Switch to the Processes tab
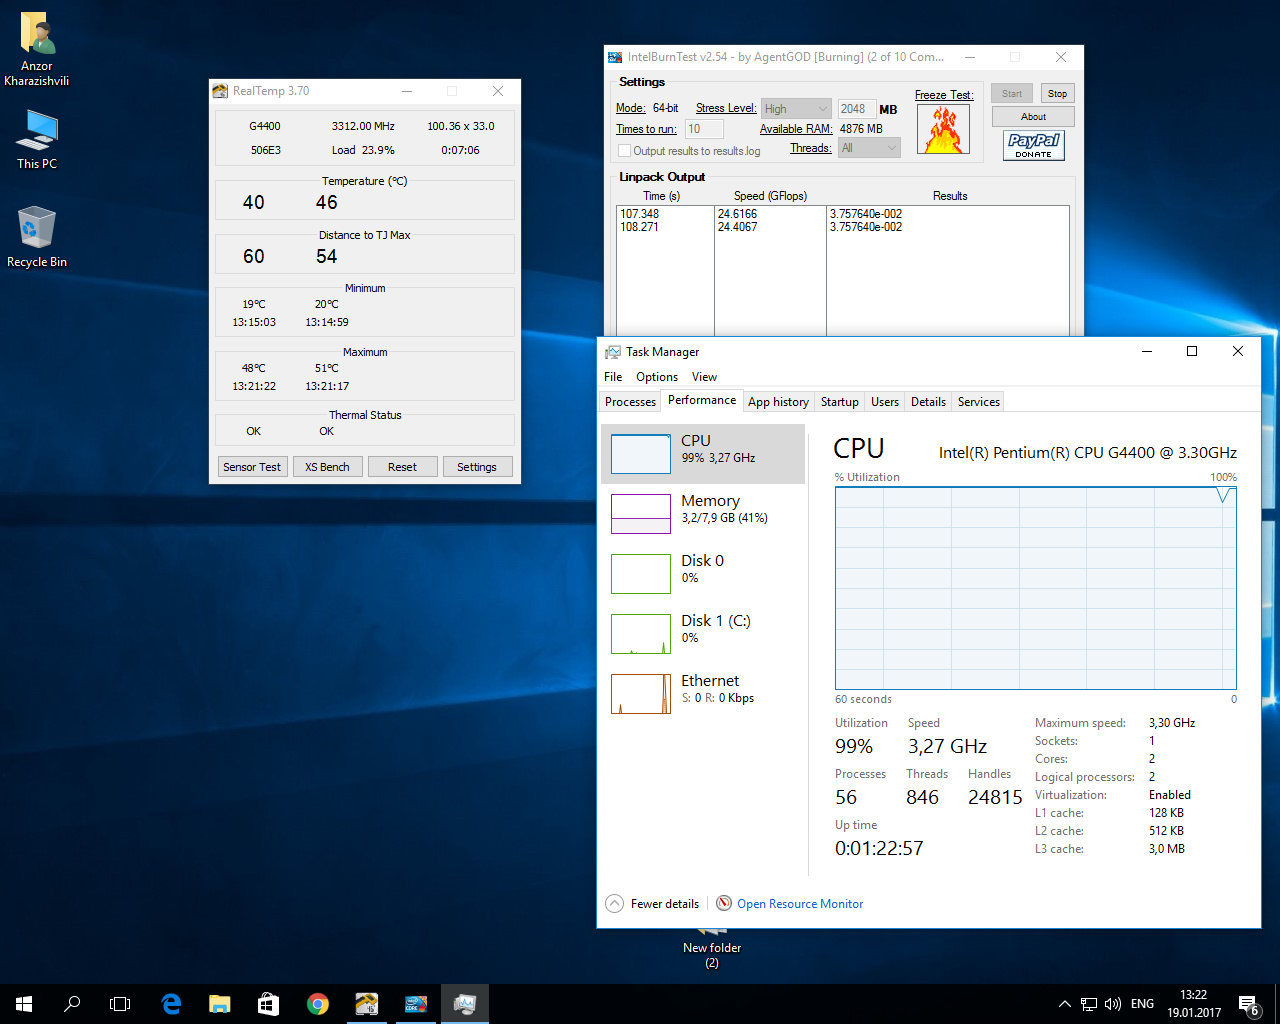 (x=630, y=402)
